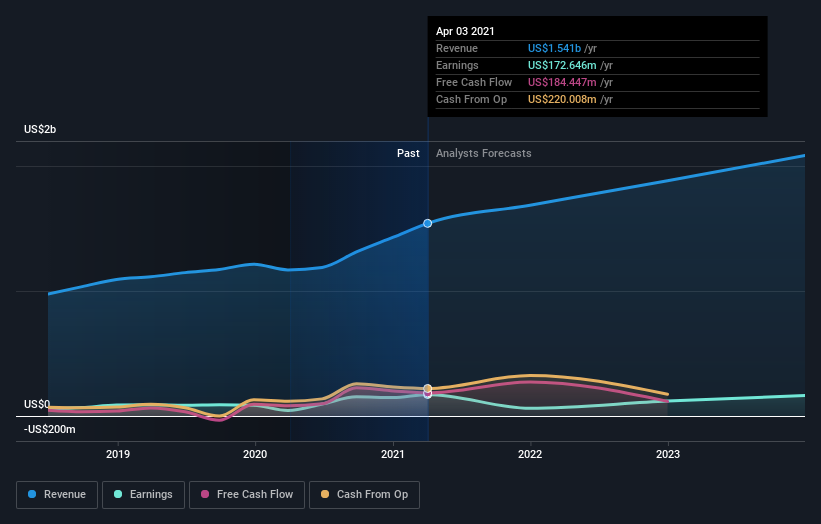Click the 2023 x-axis label
This screenshot has height=524, width=821.
668,454
